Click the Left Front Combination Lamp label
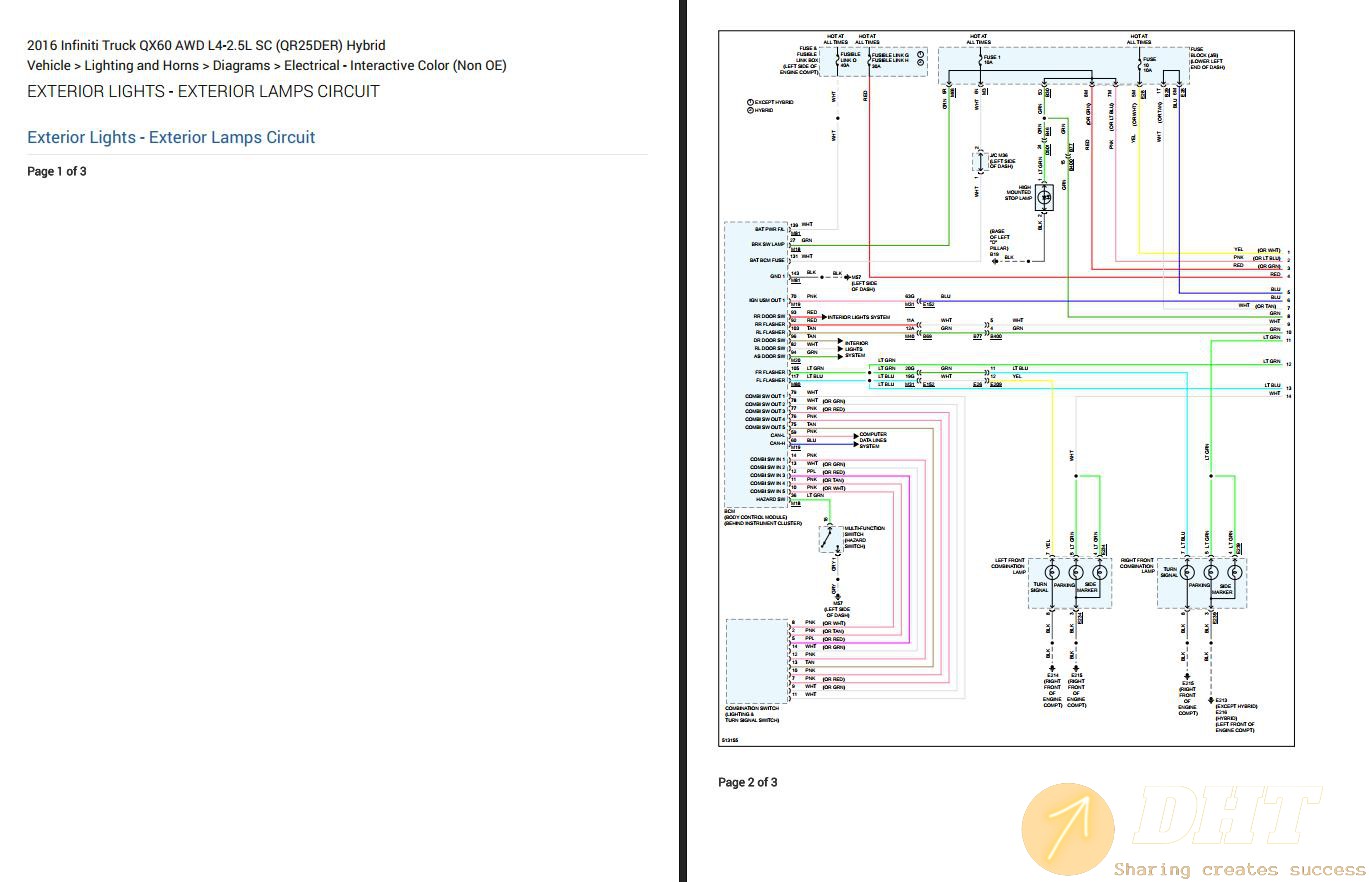This screenshot has height=882, width=1369. click(1009, 566)
